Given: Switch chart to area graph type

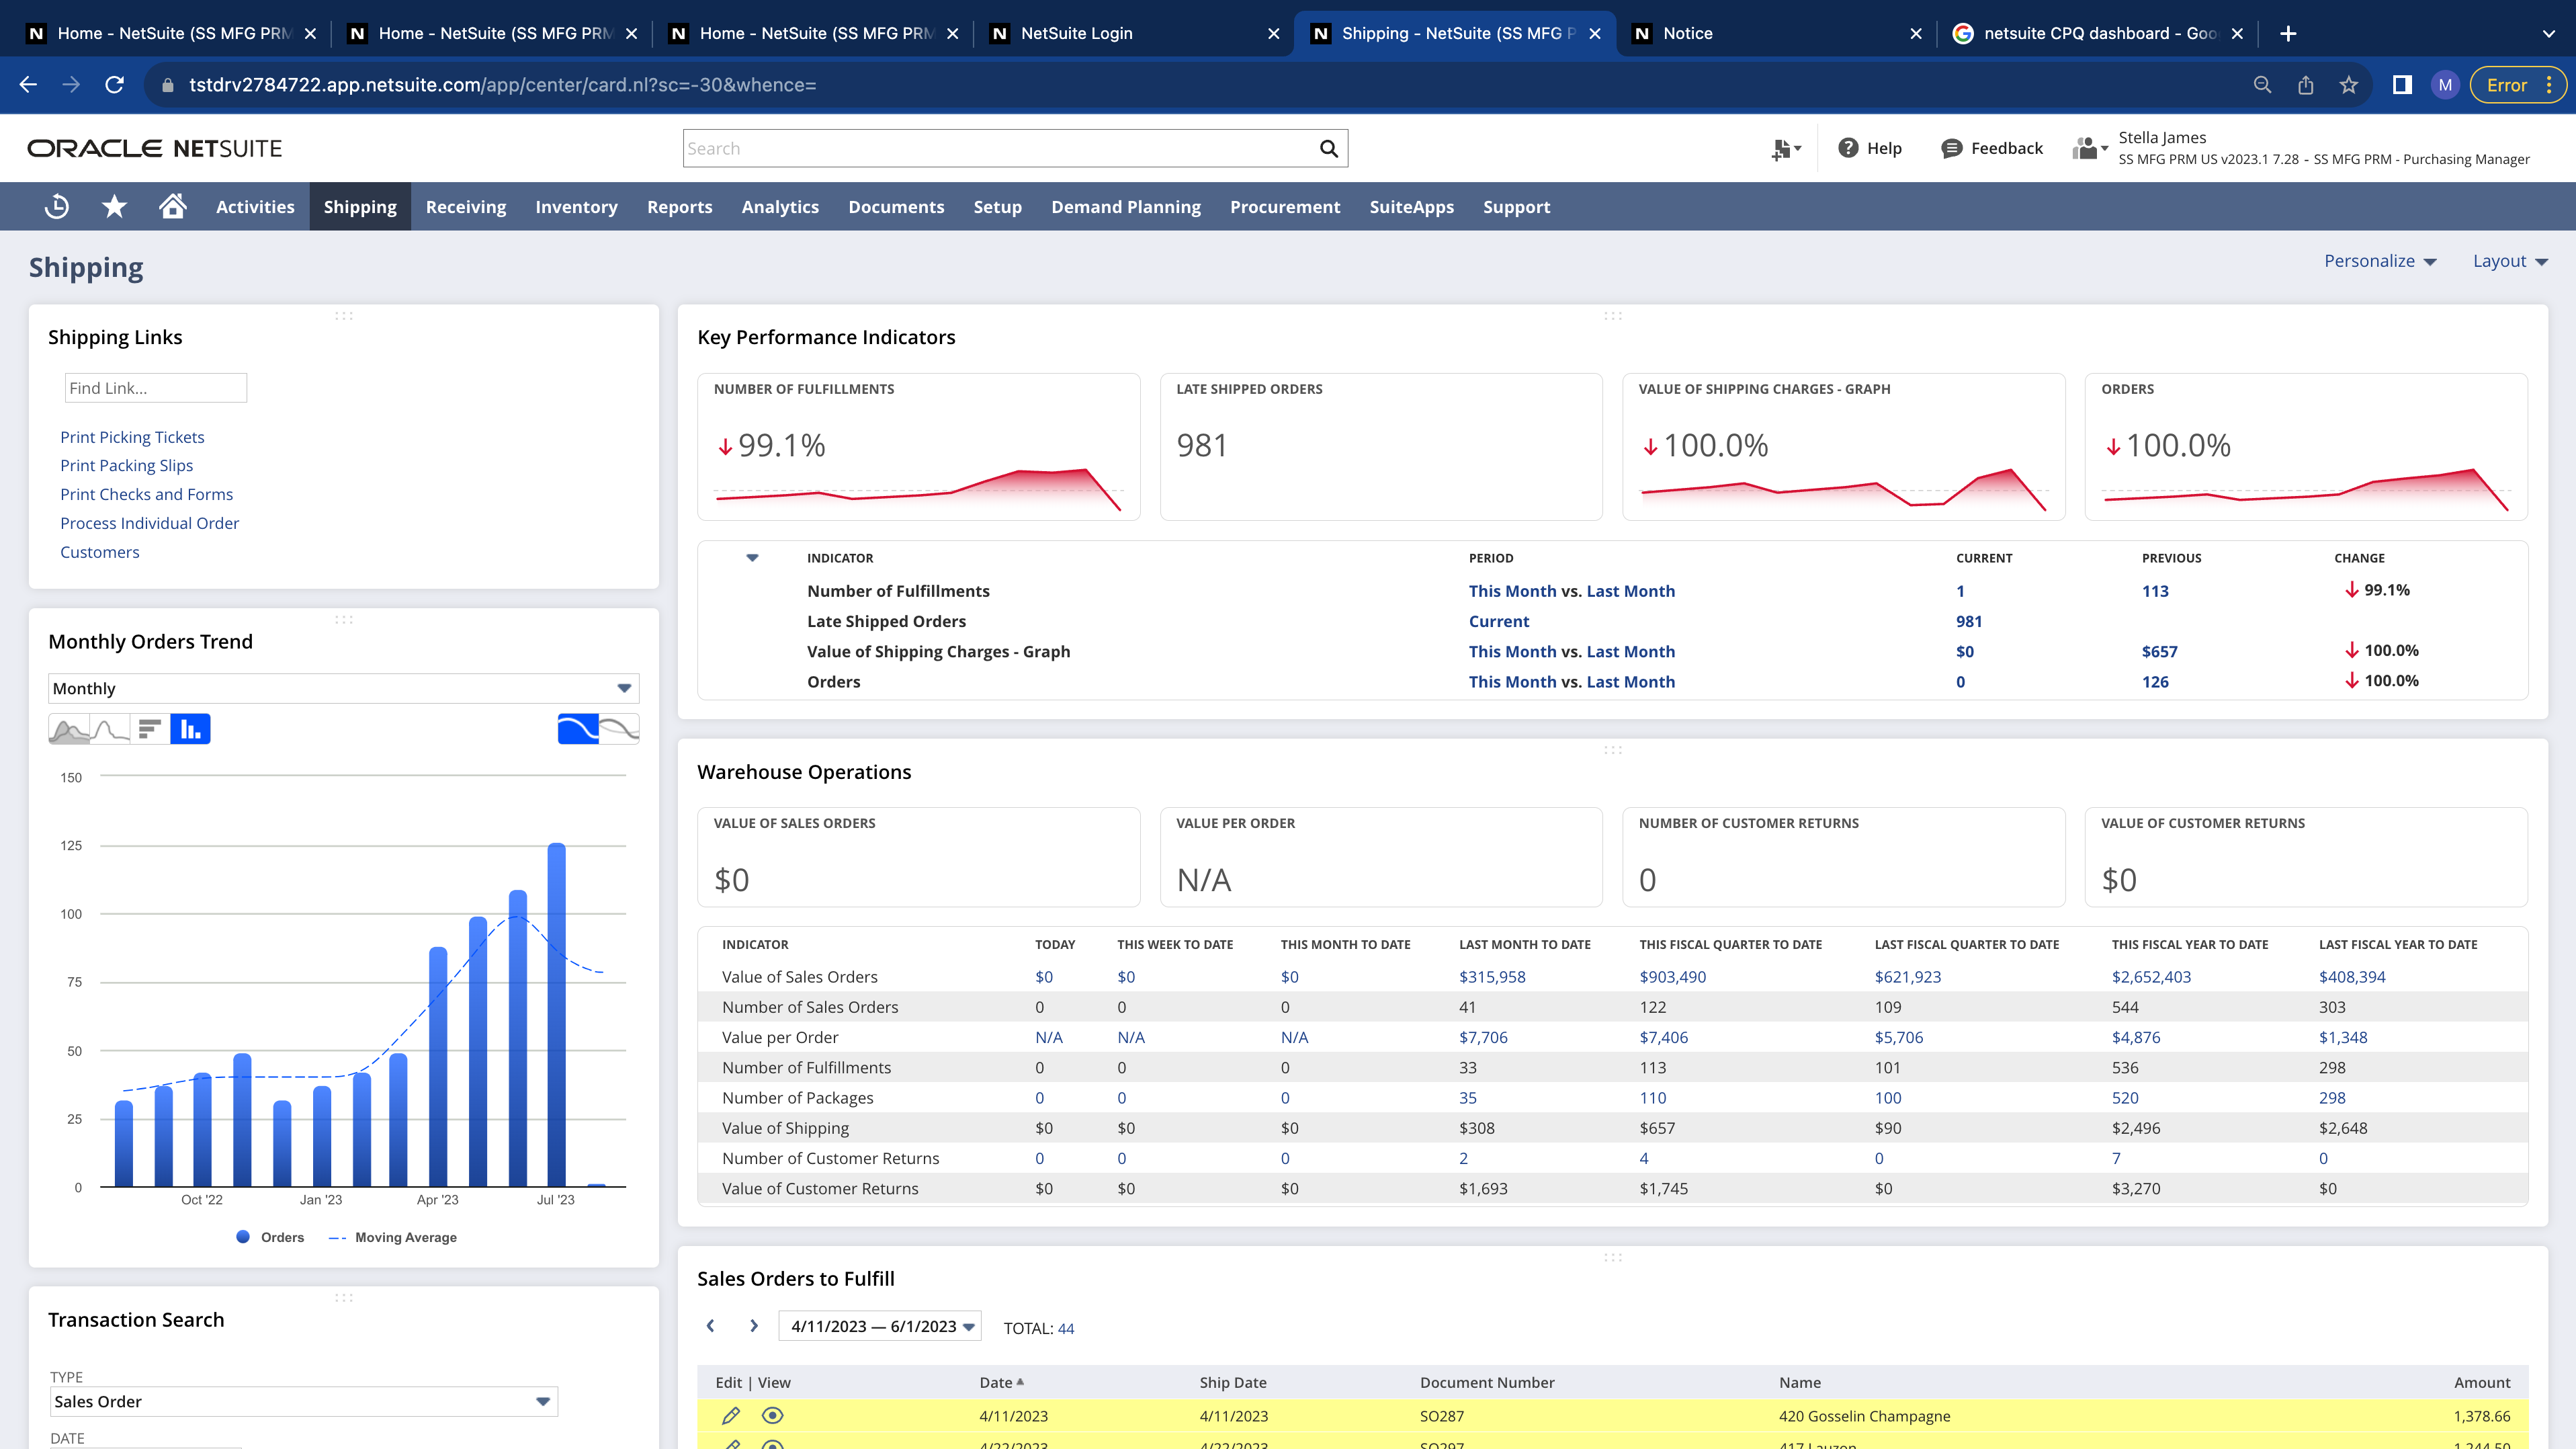Looking at the screenshot, I should (69, 729).
